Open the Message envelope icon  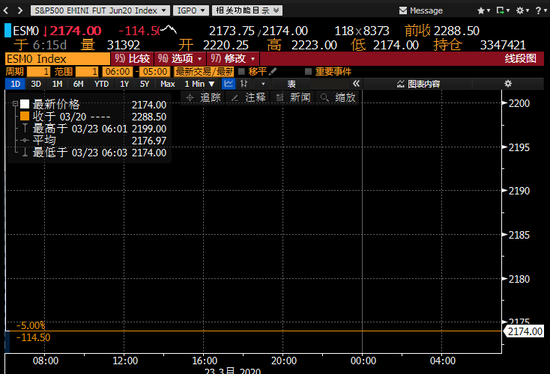pos(403,11)
